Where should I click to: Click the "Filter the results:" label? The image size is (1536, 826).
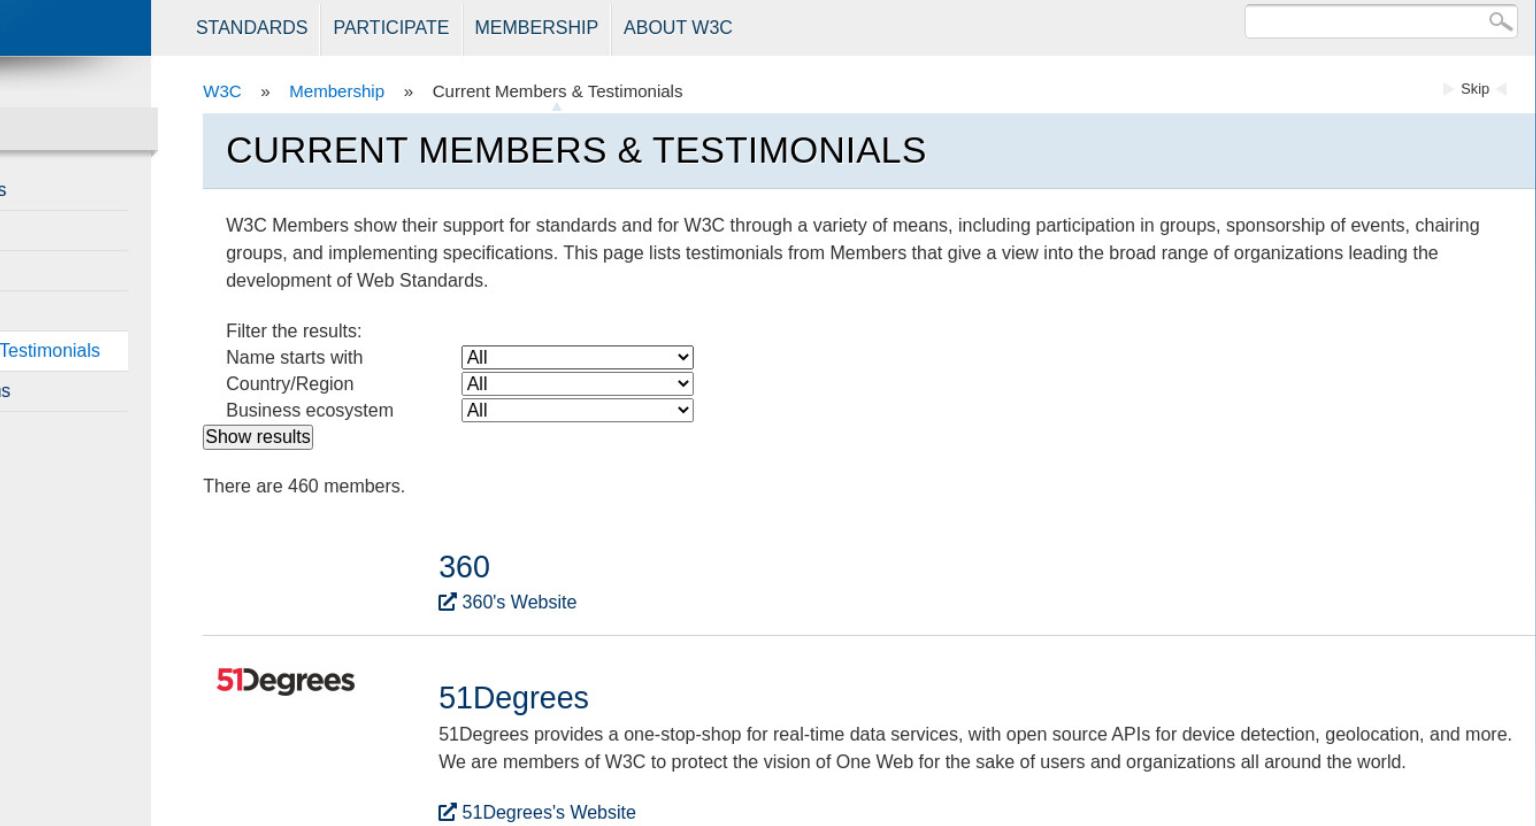(x=294, y=331)
